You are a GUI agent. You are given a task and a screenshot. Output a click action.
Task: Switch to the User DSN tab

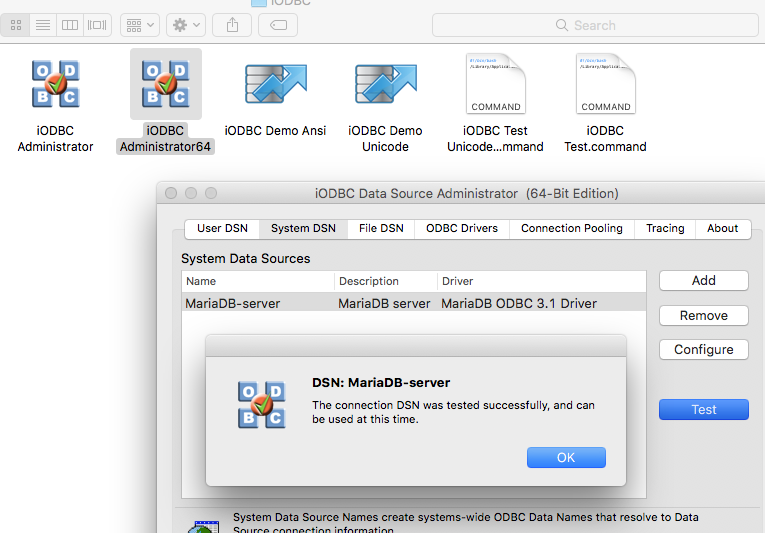coord(222,228)
